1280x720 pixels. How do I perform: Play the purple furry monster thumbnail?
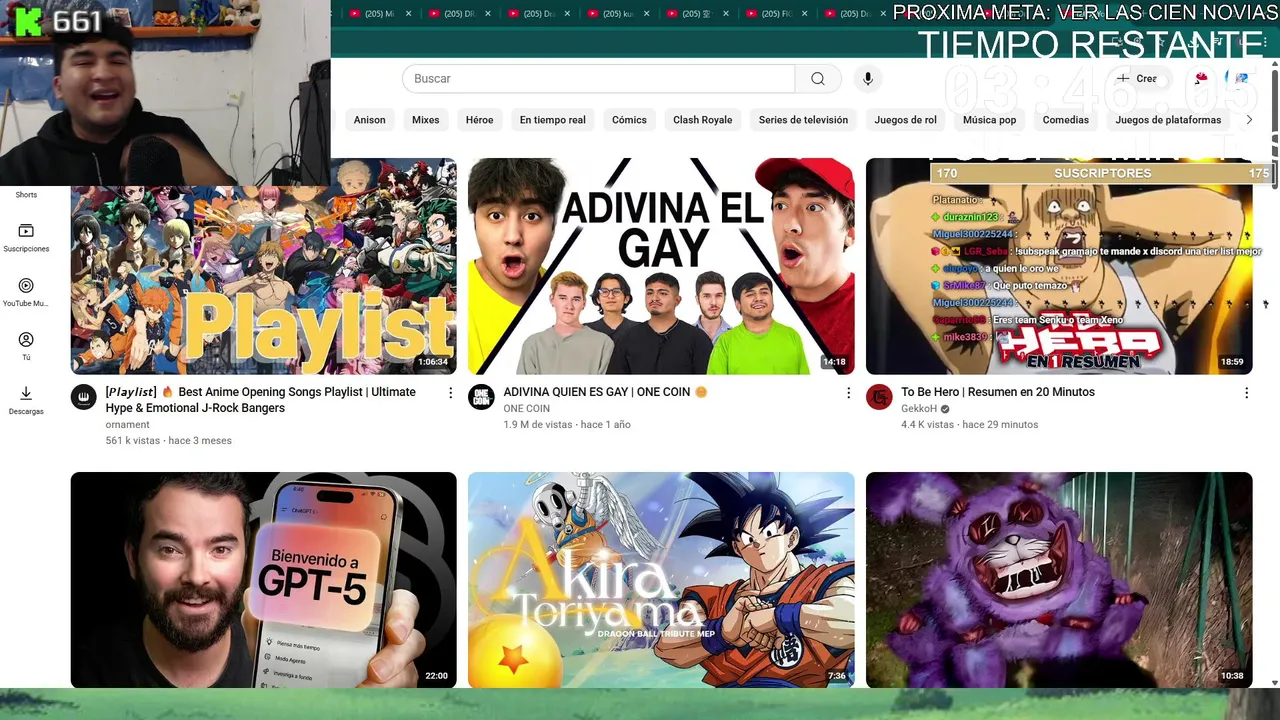(x=1059, y=580)
